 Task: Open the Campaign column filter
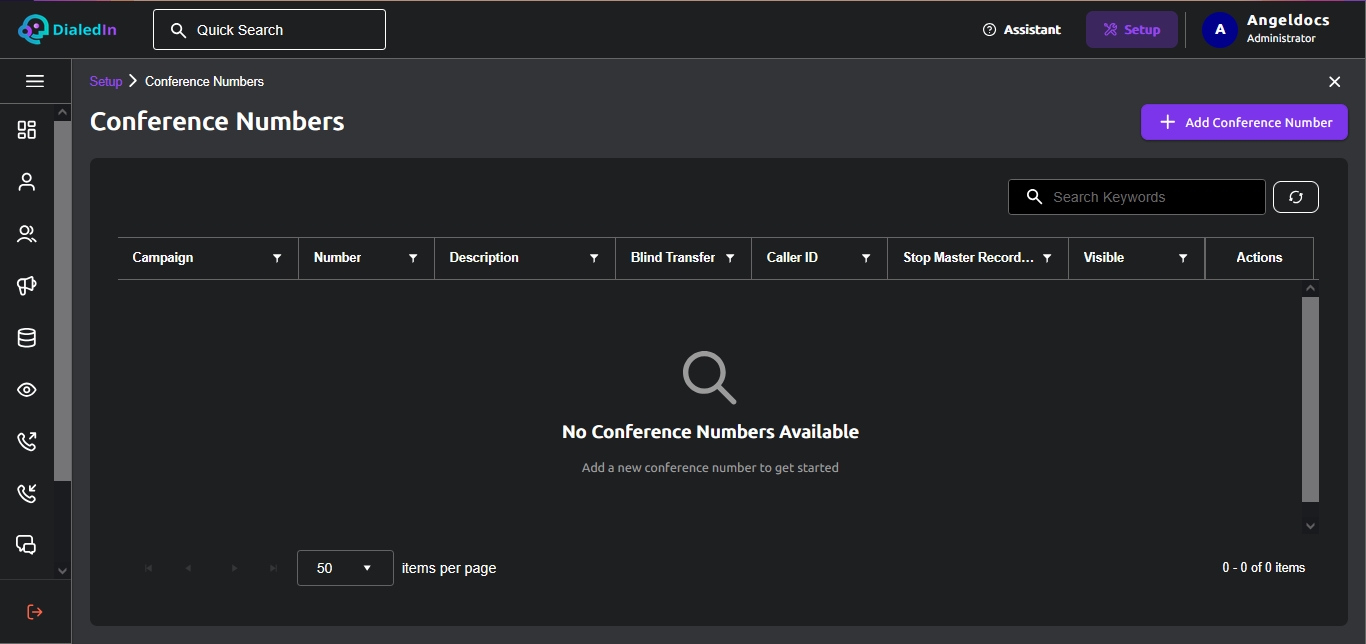(277, 258)
